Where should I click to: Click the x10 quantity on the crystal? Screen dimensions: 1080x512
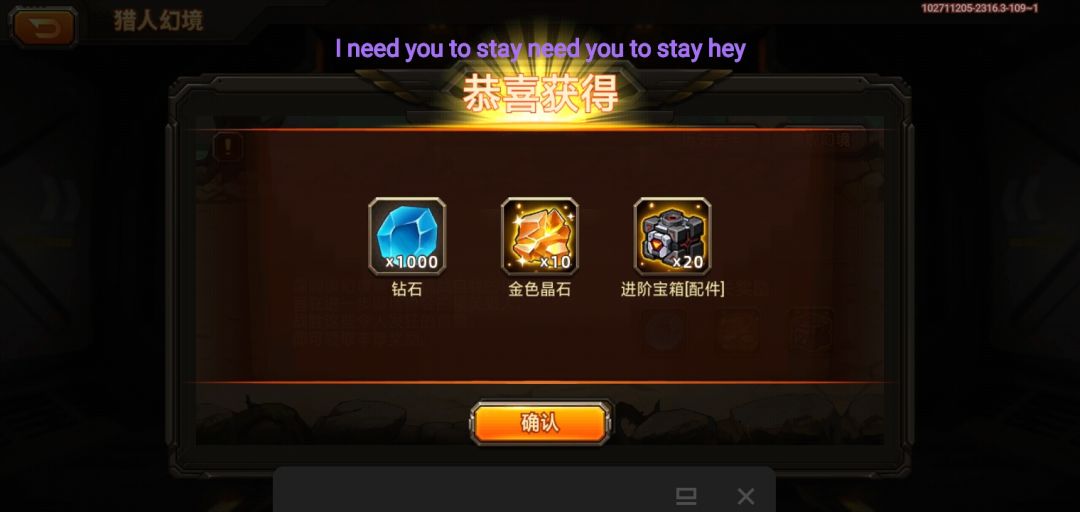click(x=554, y=262)
